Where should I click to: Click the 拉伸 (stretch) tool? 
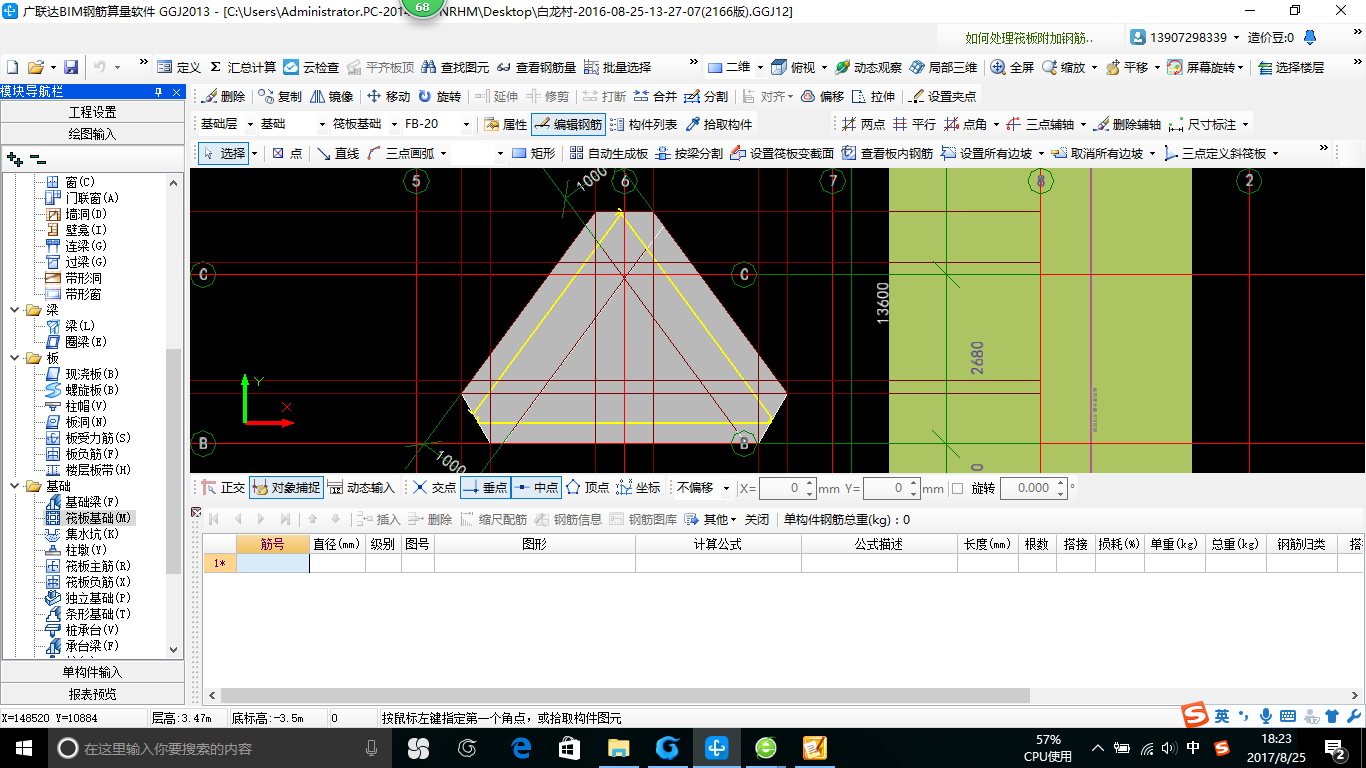coord(873,97)
